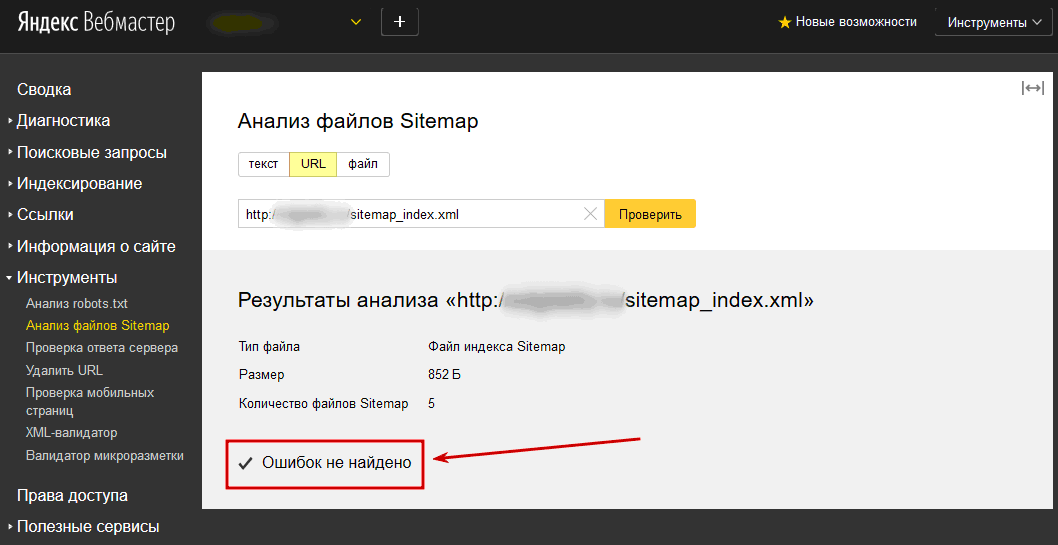Click the Проверить button

pyautogui.click(x=650, y=214)
